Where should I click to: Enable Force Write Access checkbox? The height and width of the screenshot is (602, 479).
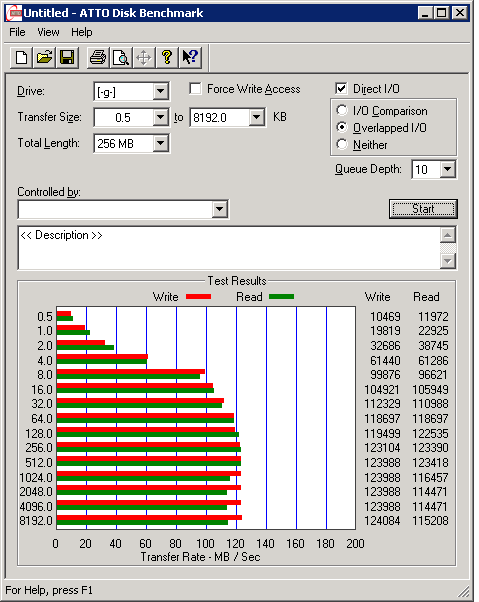(x=195, y=89)
